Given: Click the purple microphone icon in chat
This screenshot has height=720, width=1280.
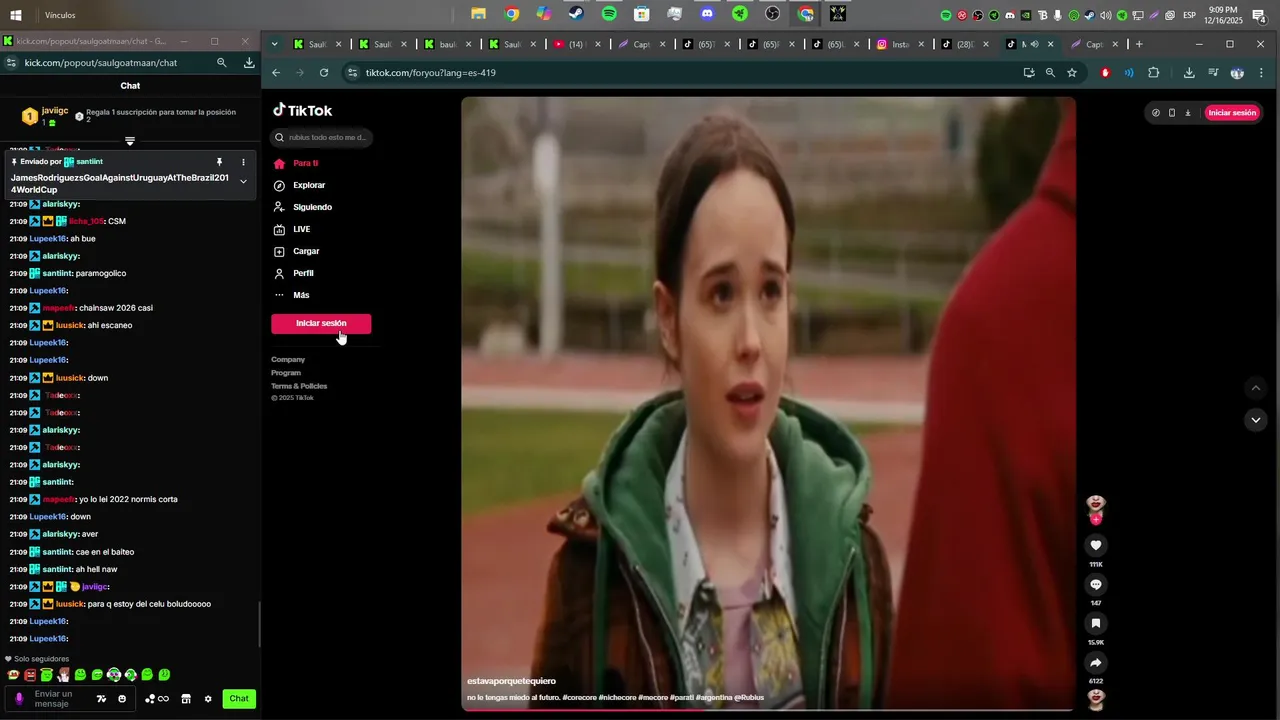Looking at the screenshot, I should coord(18,699).
